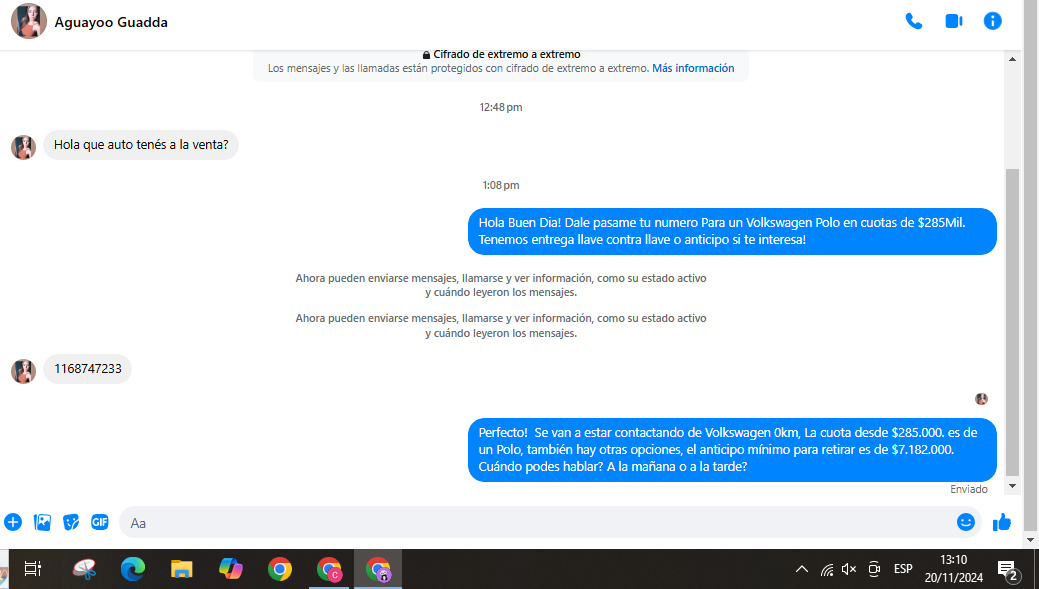1039x589 pixels.
Task: Open Copilot from the taskbar
Action: click(x=231, y=569)
